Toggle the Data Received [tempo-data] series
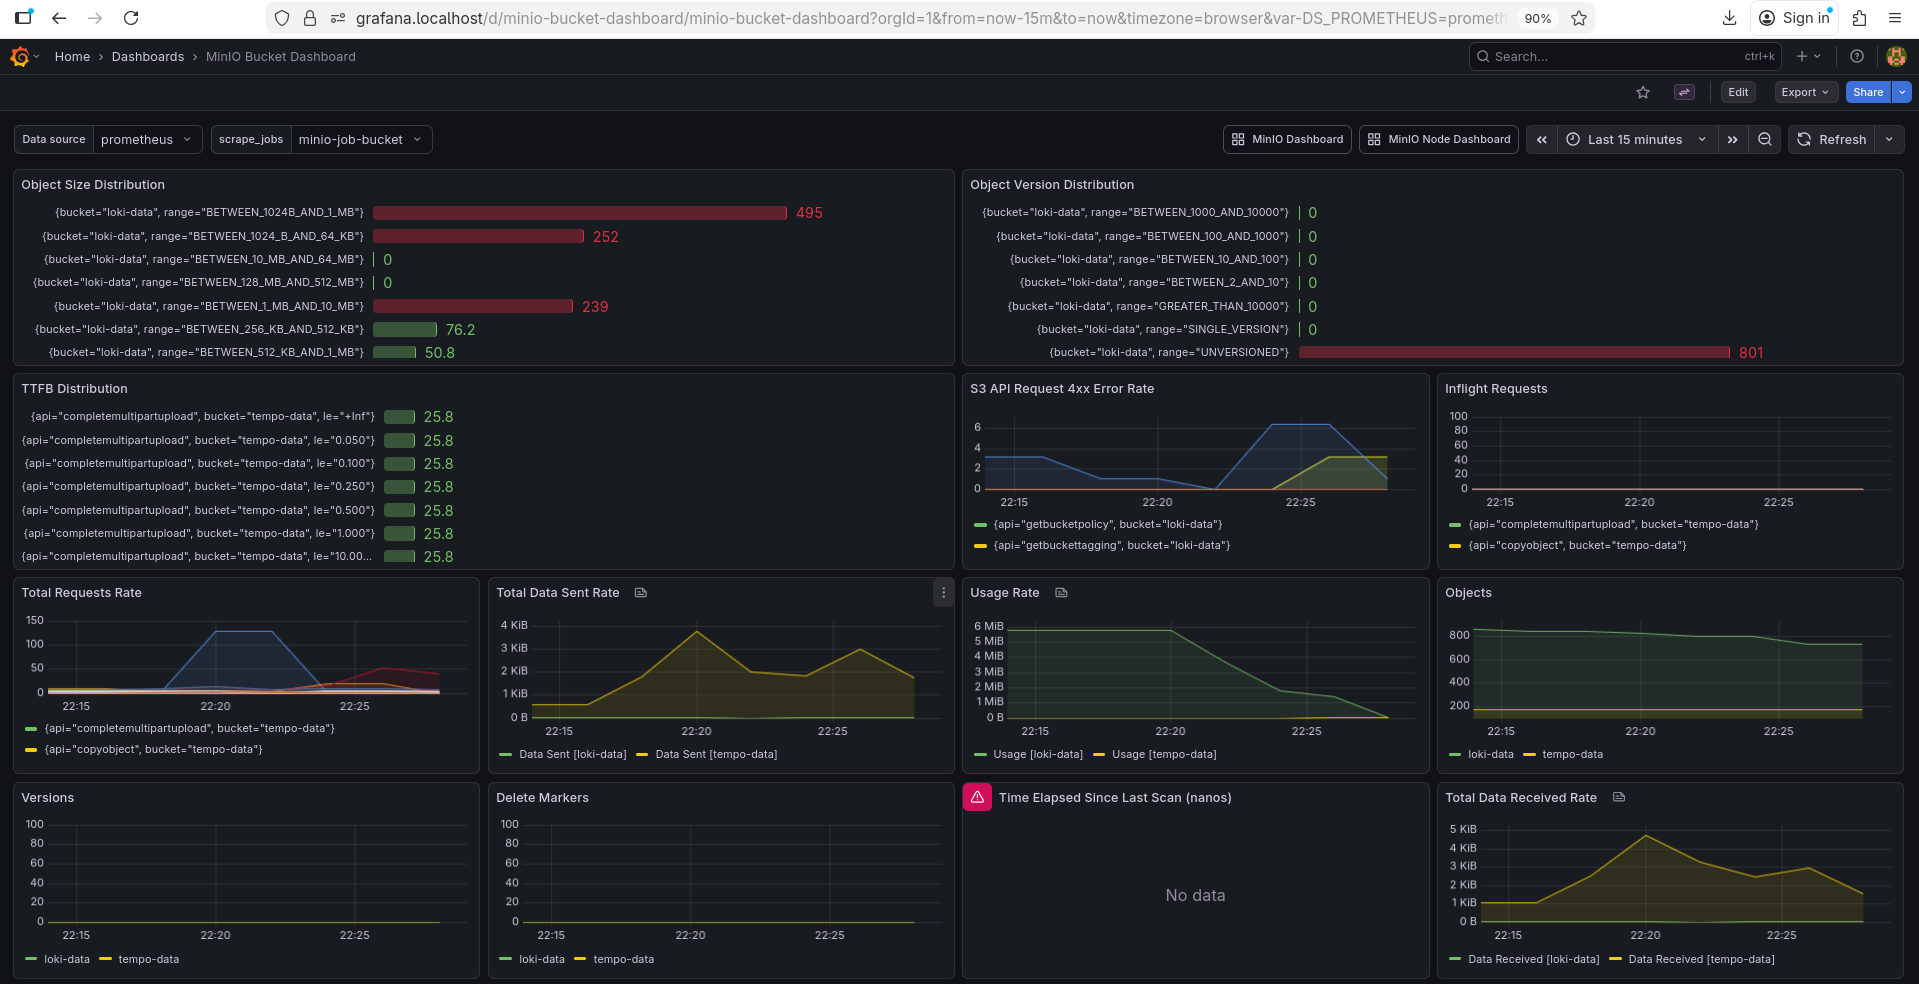This screenshot has width=1919, height=984. pos(1702,960)
